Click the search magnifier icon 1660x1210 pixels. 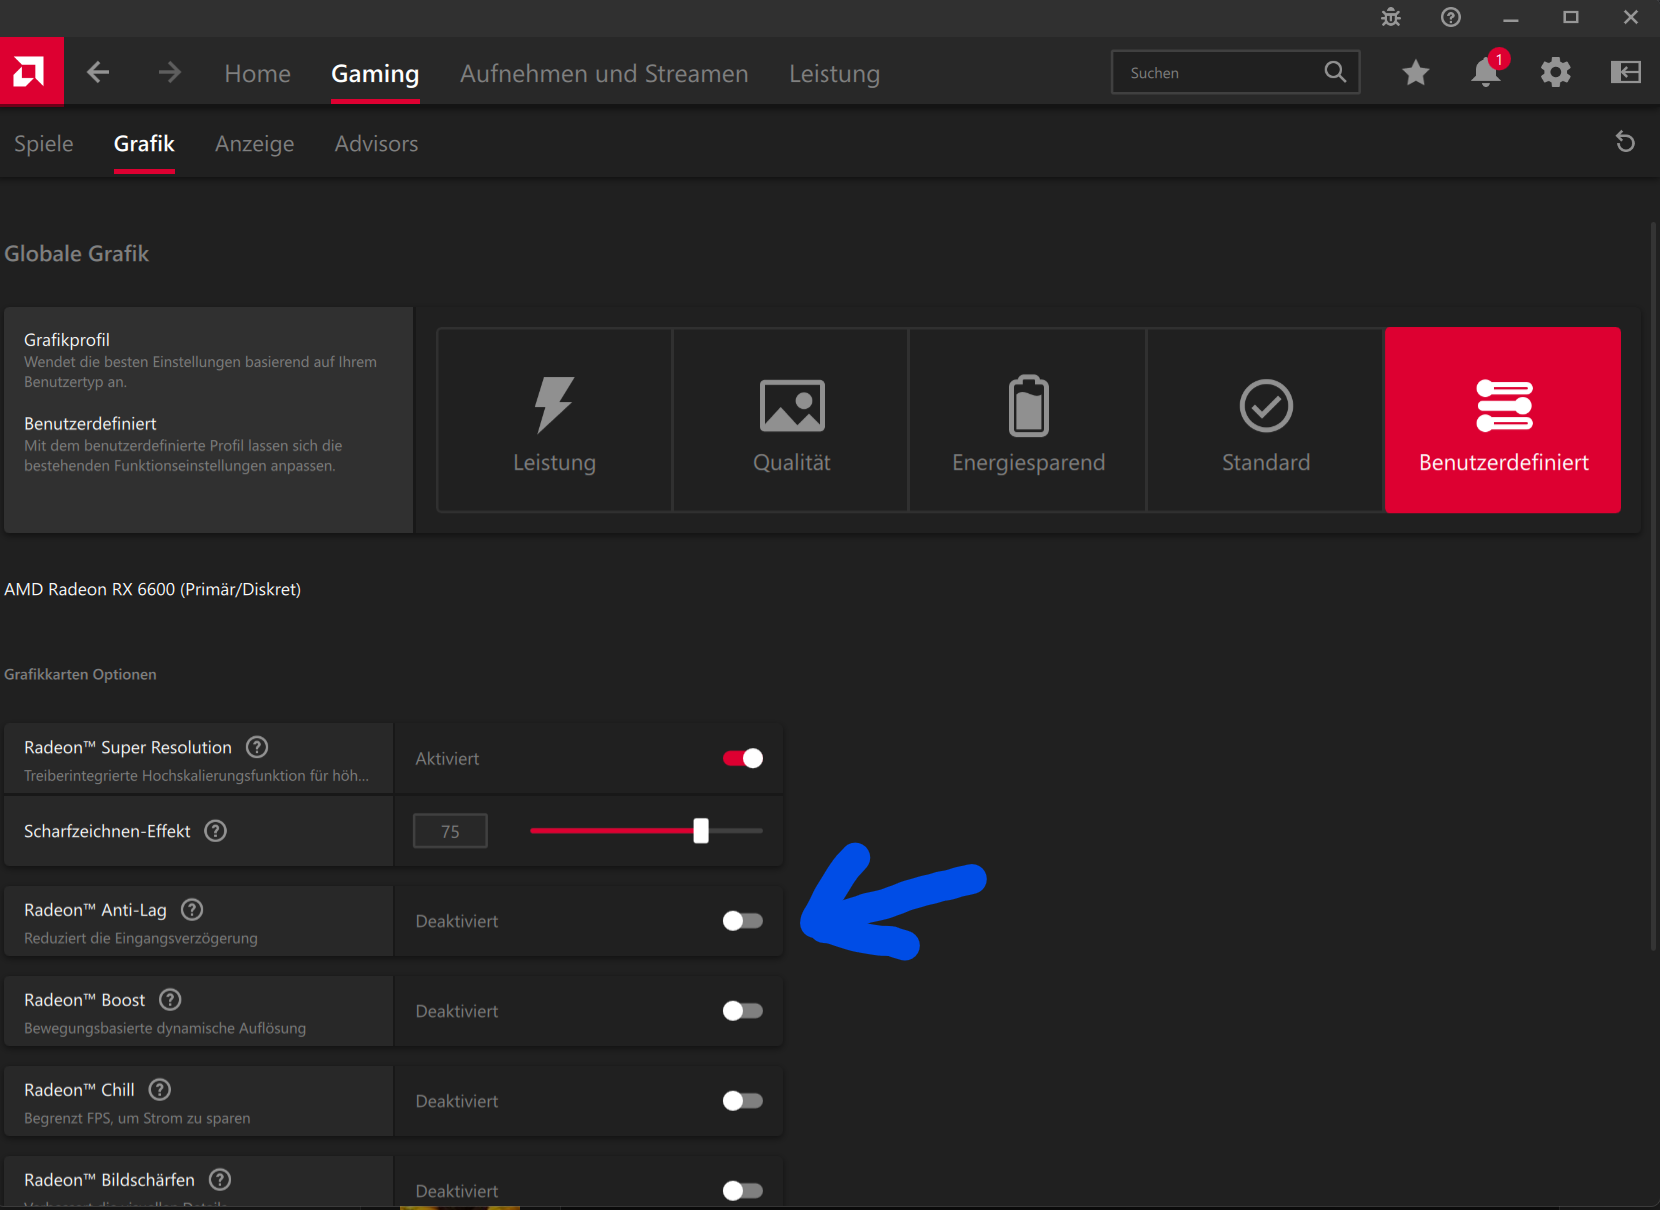pos(1335,72)
